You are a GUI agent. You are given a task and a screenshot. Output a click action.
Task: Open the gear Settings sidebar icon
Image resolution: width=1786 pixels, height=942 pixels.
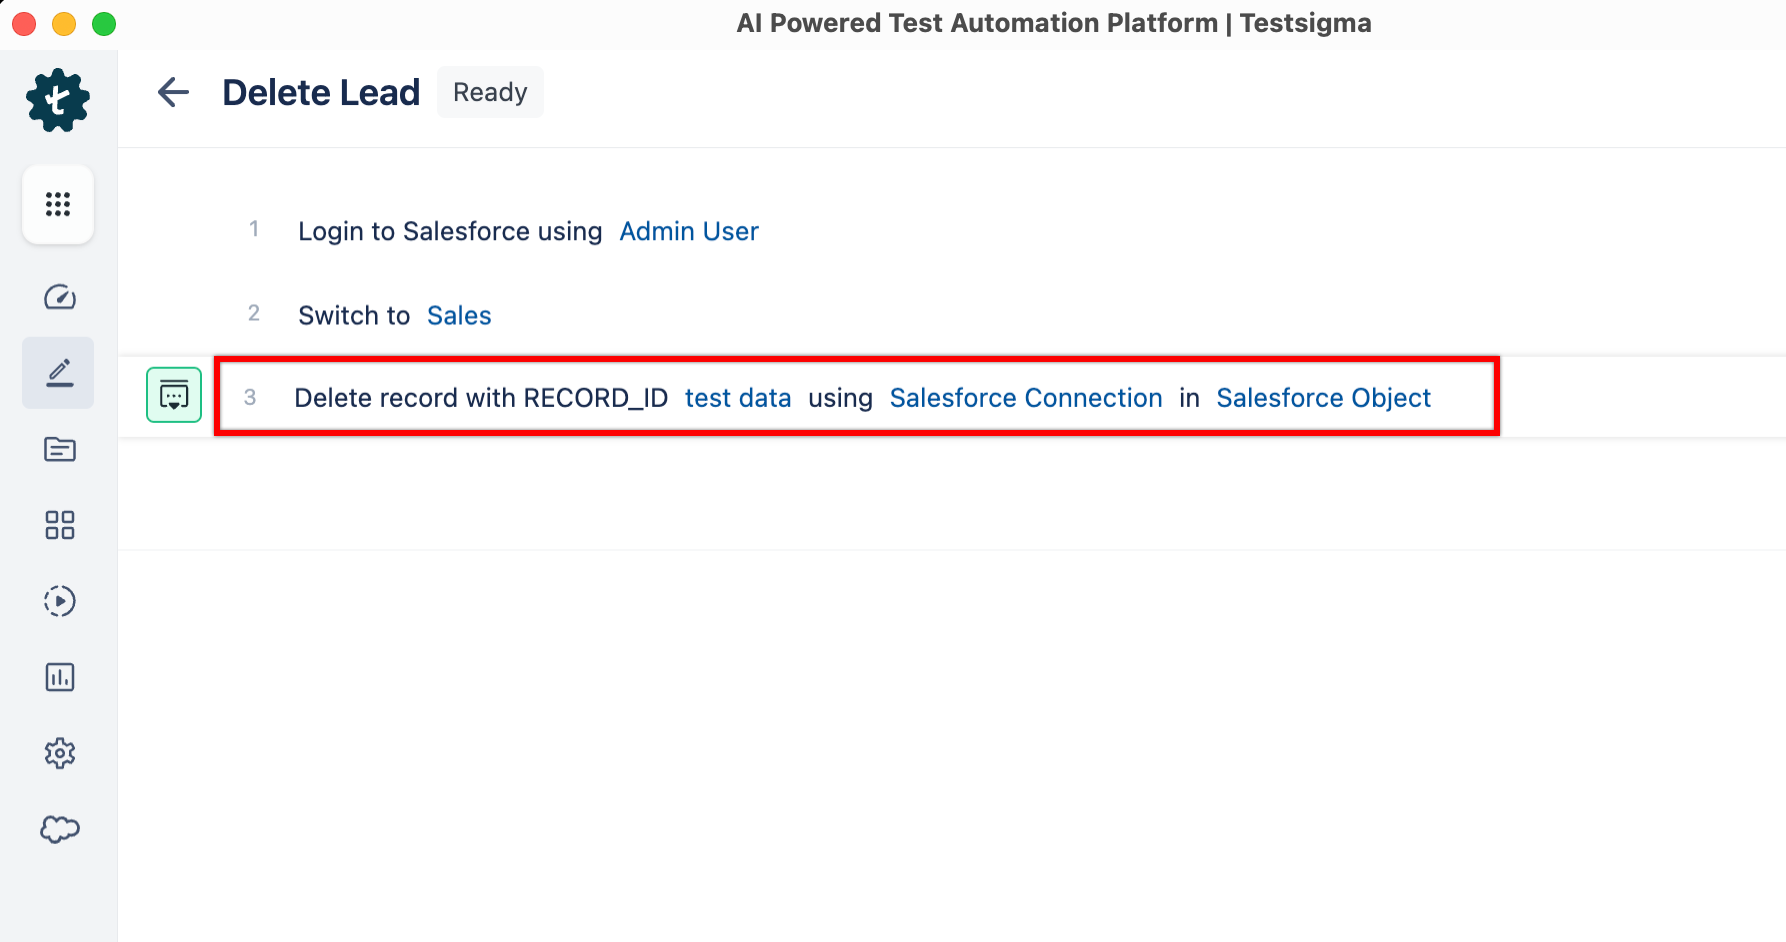pos(60,753)
